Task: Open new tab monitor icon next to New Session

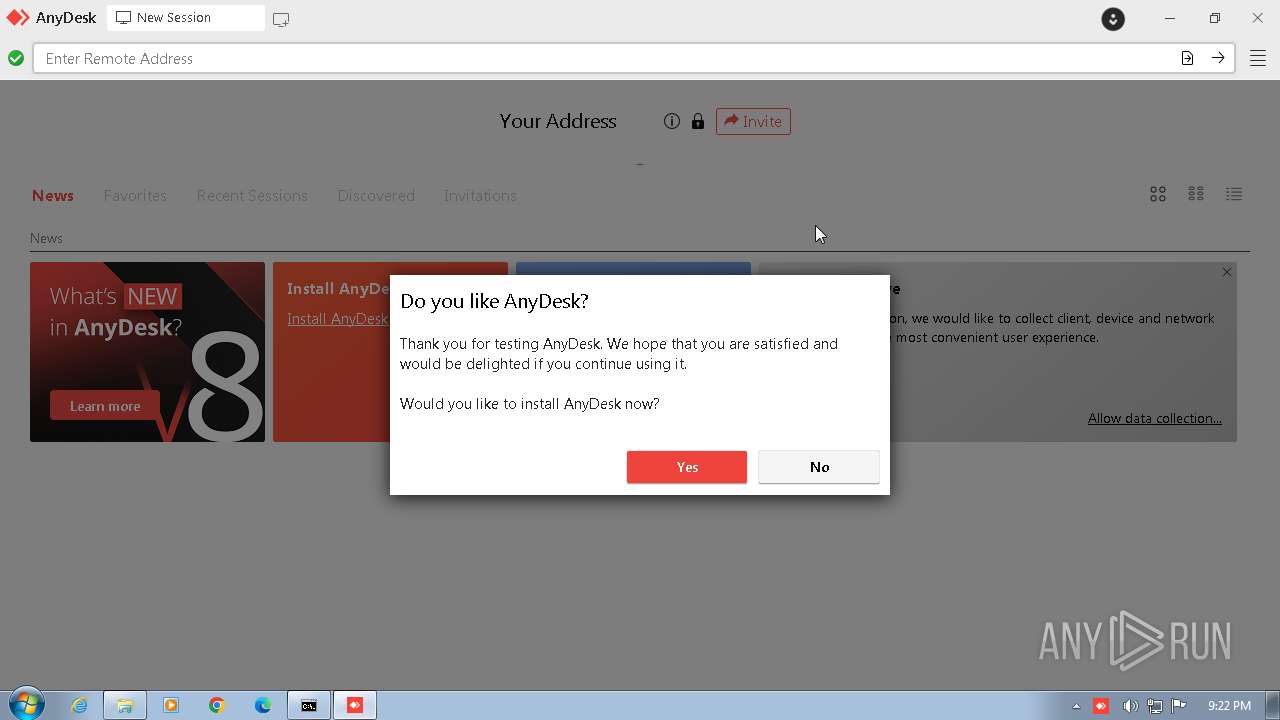Action: [281, 19]
